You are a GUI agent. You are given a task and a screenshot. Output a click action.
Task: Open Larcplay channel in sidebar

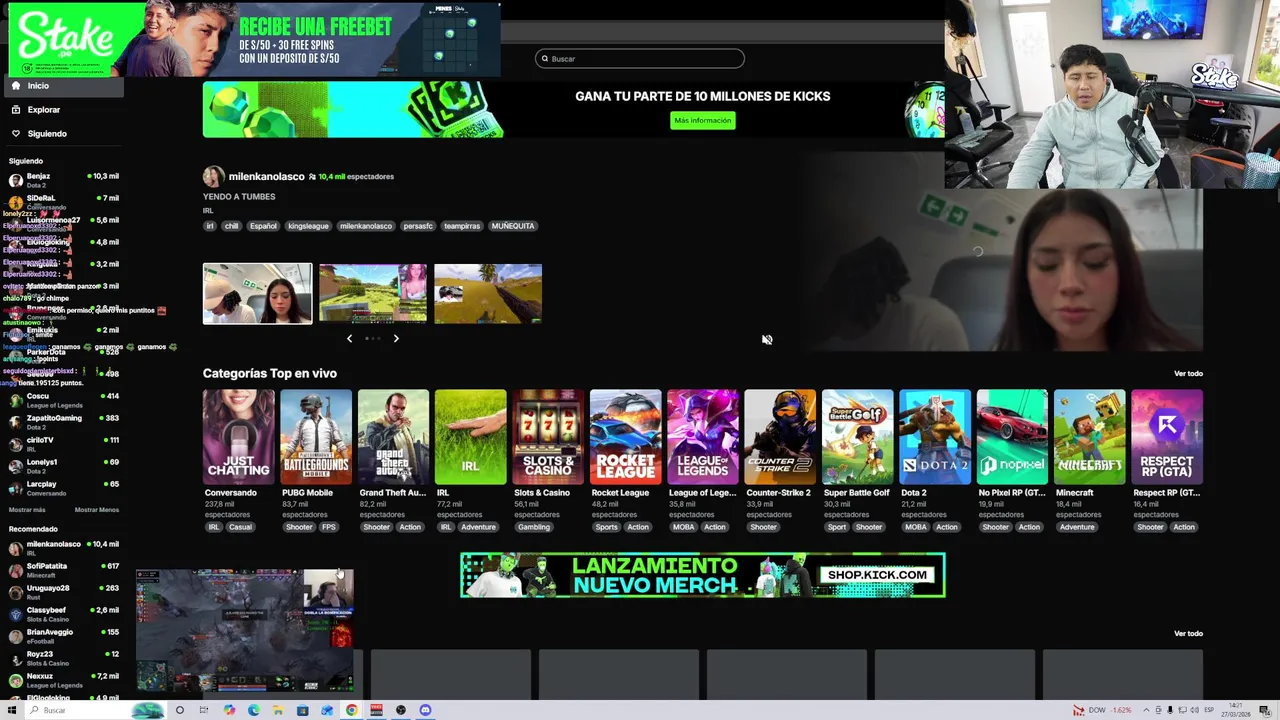point(62,488)
